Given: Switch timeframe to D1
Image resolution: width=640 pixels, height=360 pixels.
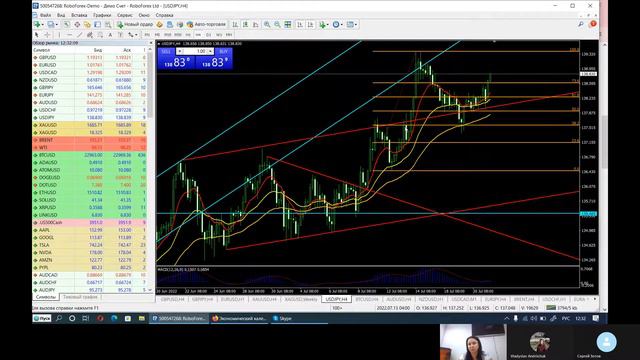Looking at the screenshot, I should click(209, 35).
